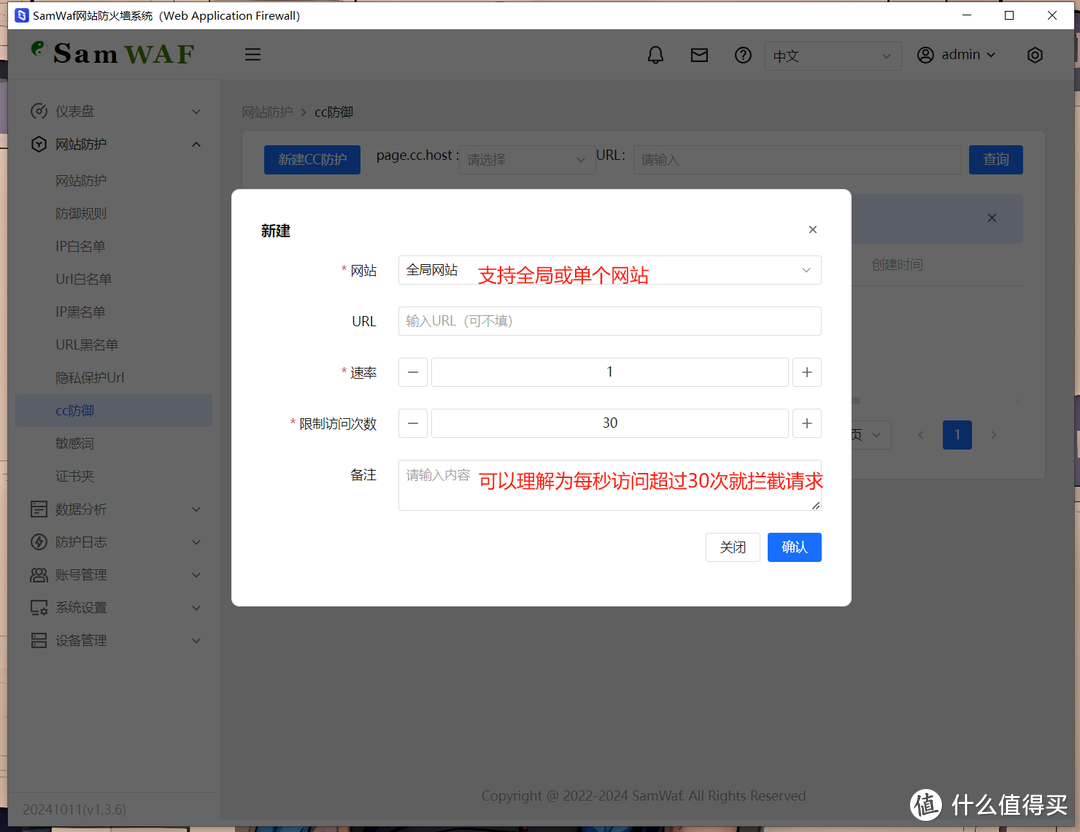Open the notifications bell icon
Viewport: 1080px width, 832px height.
(656, 55)
